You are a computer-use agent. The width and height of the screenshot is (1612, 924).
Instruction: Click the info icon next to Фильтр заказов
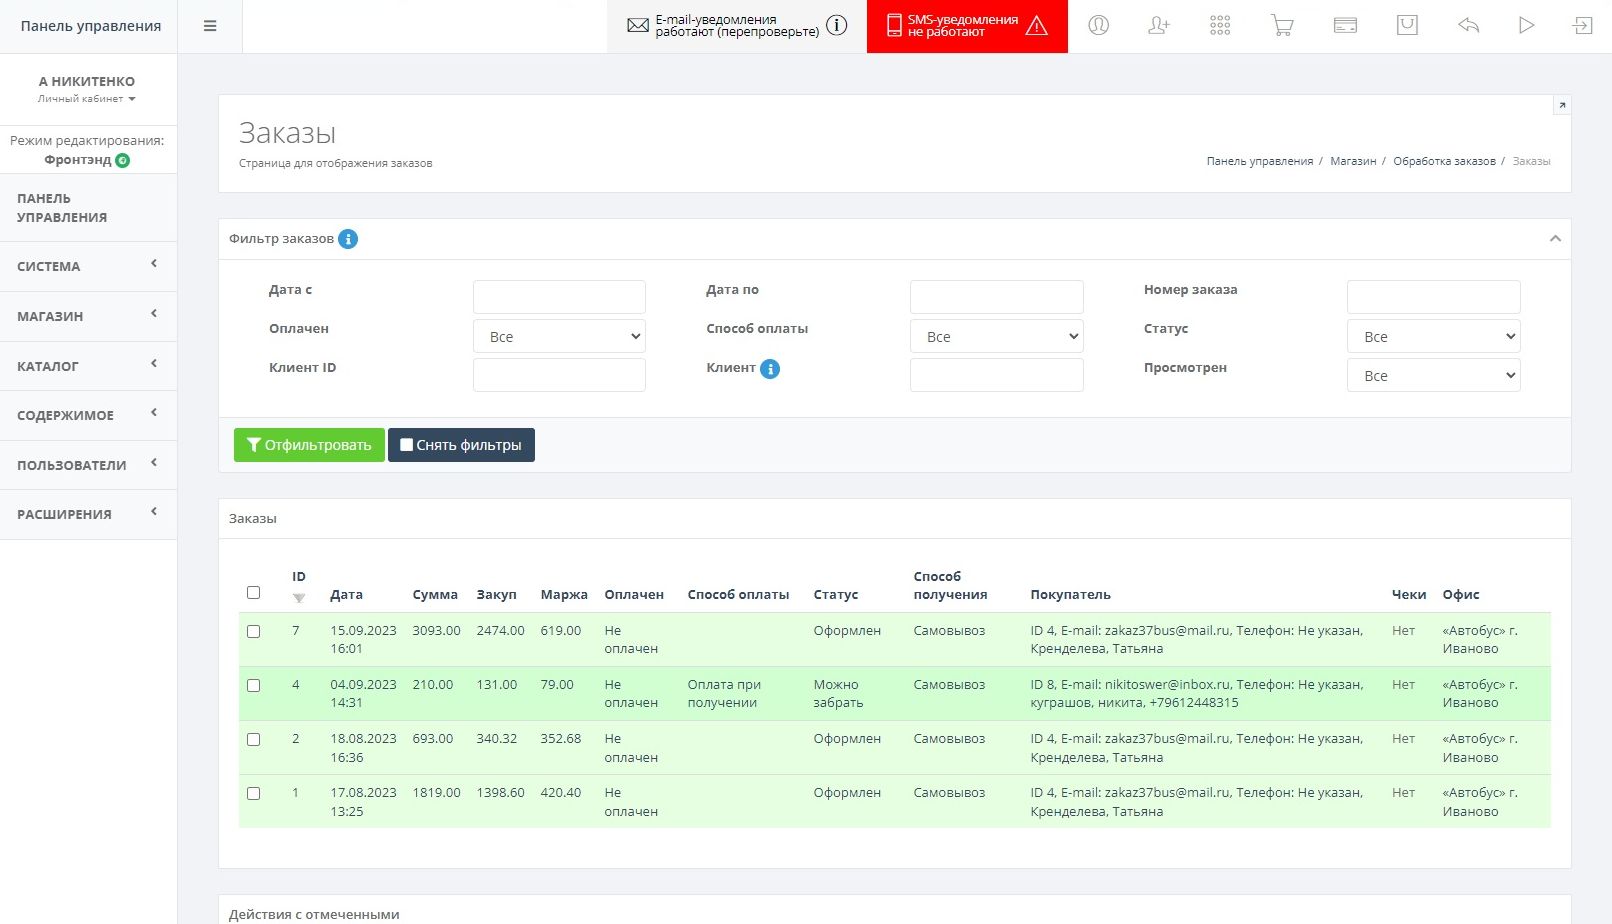pos(348,239)
